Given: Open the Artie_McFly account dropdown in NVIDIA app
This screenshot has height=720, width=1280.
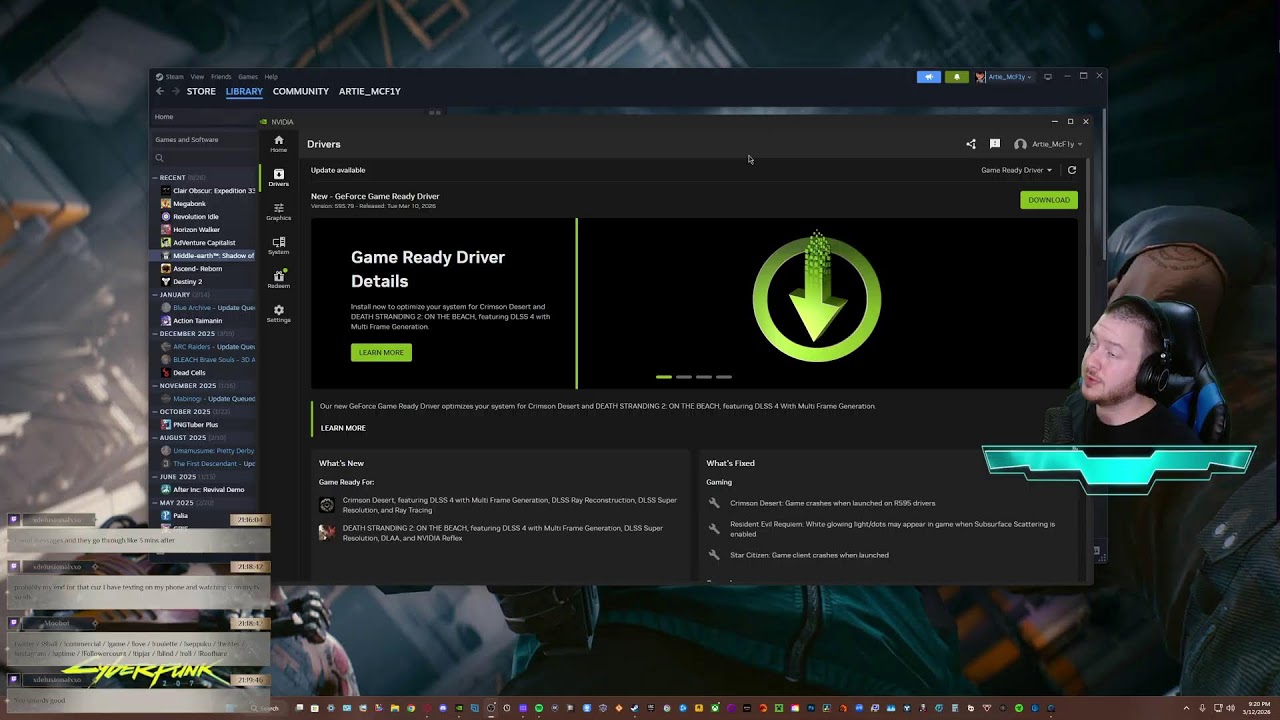Looking at the screenshot, I should [x=1048, y=144].
